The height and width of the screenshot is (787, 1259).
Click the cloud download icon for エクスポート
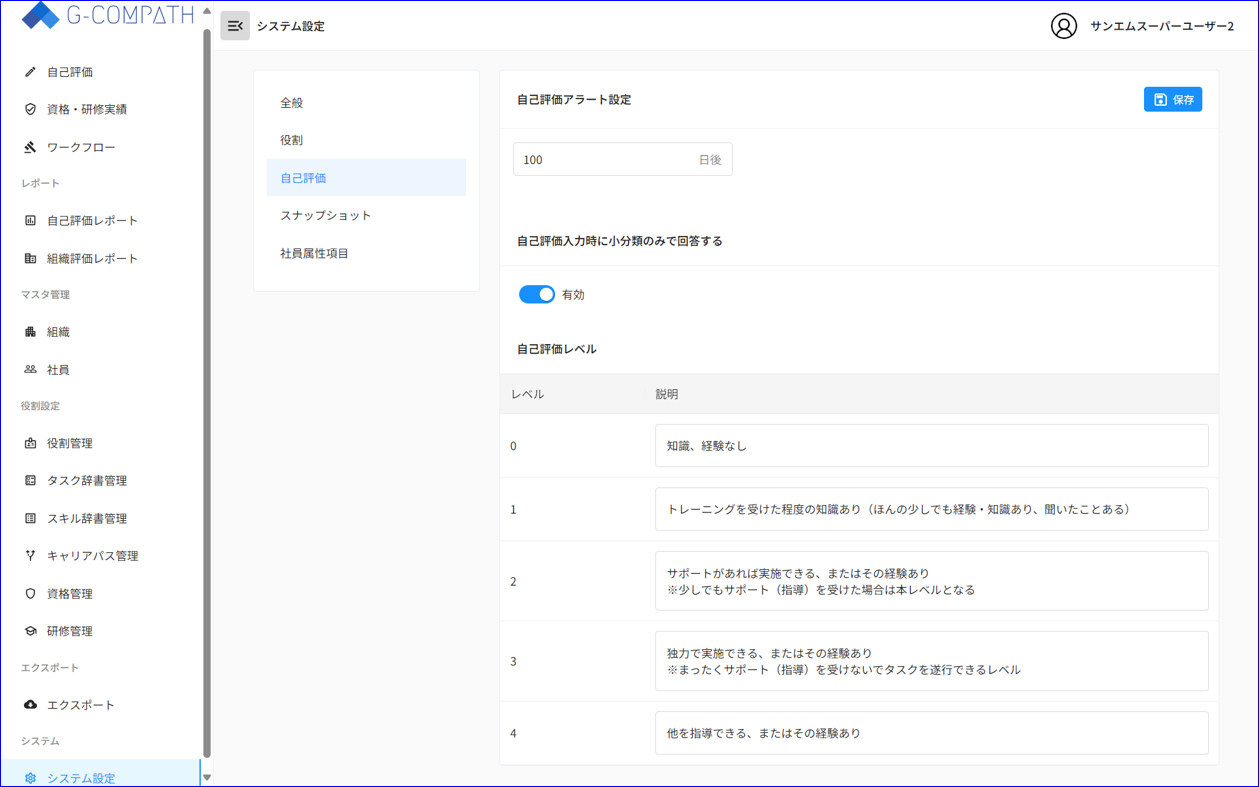[30, 704]
